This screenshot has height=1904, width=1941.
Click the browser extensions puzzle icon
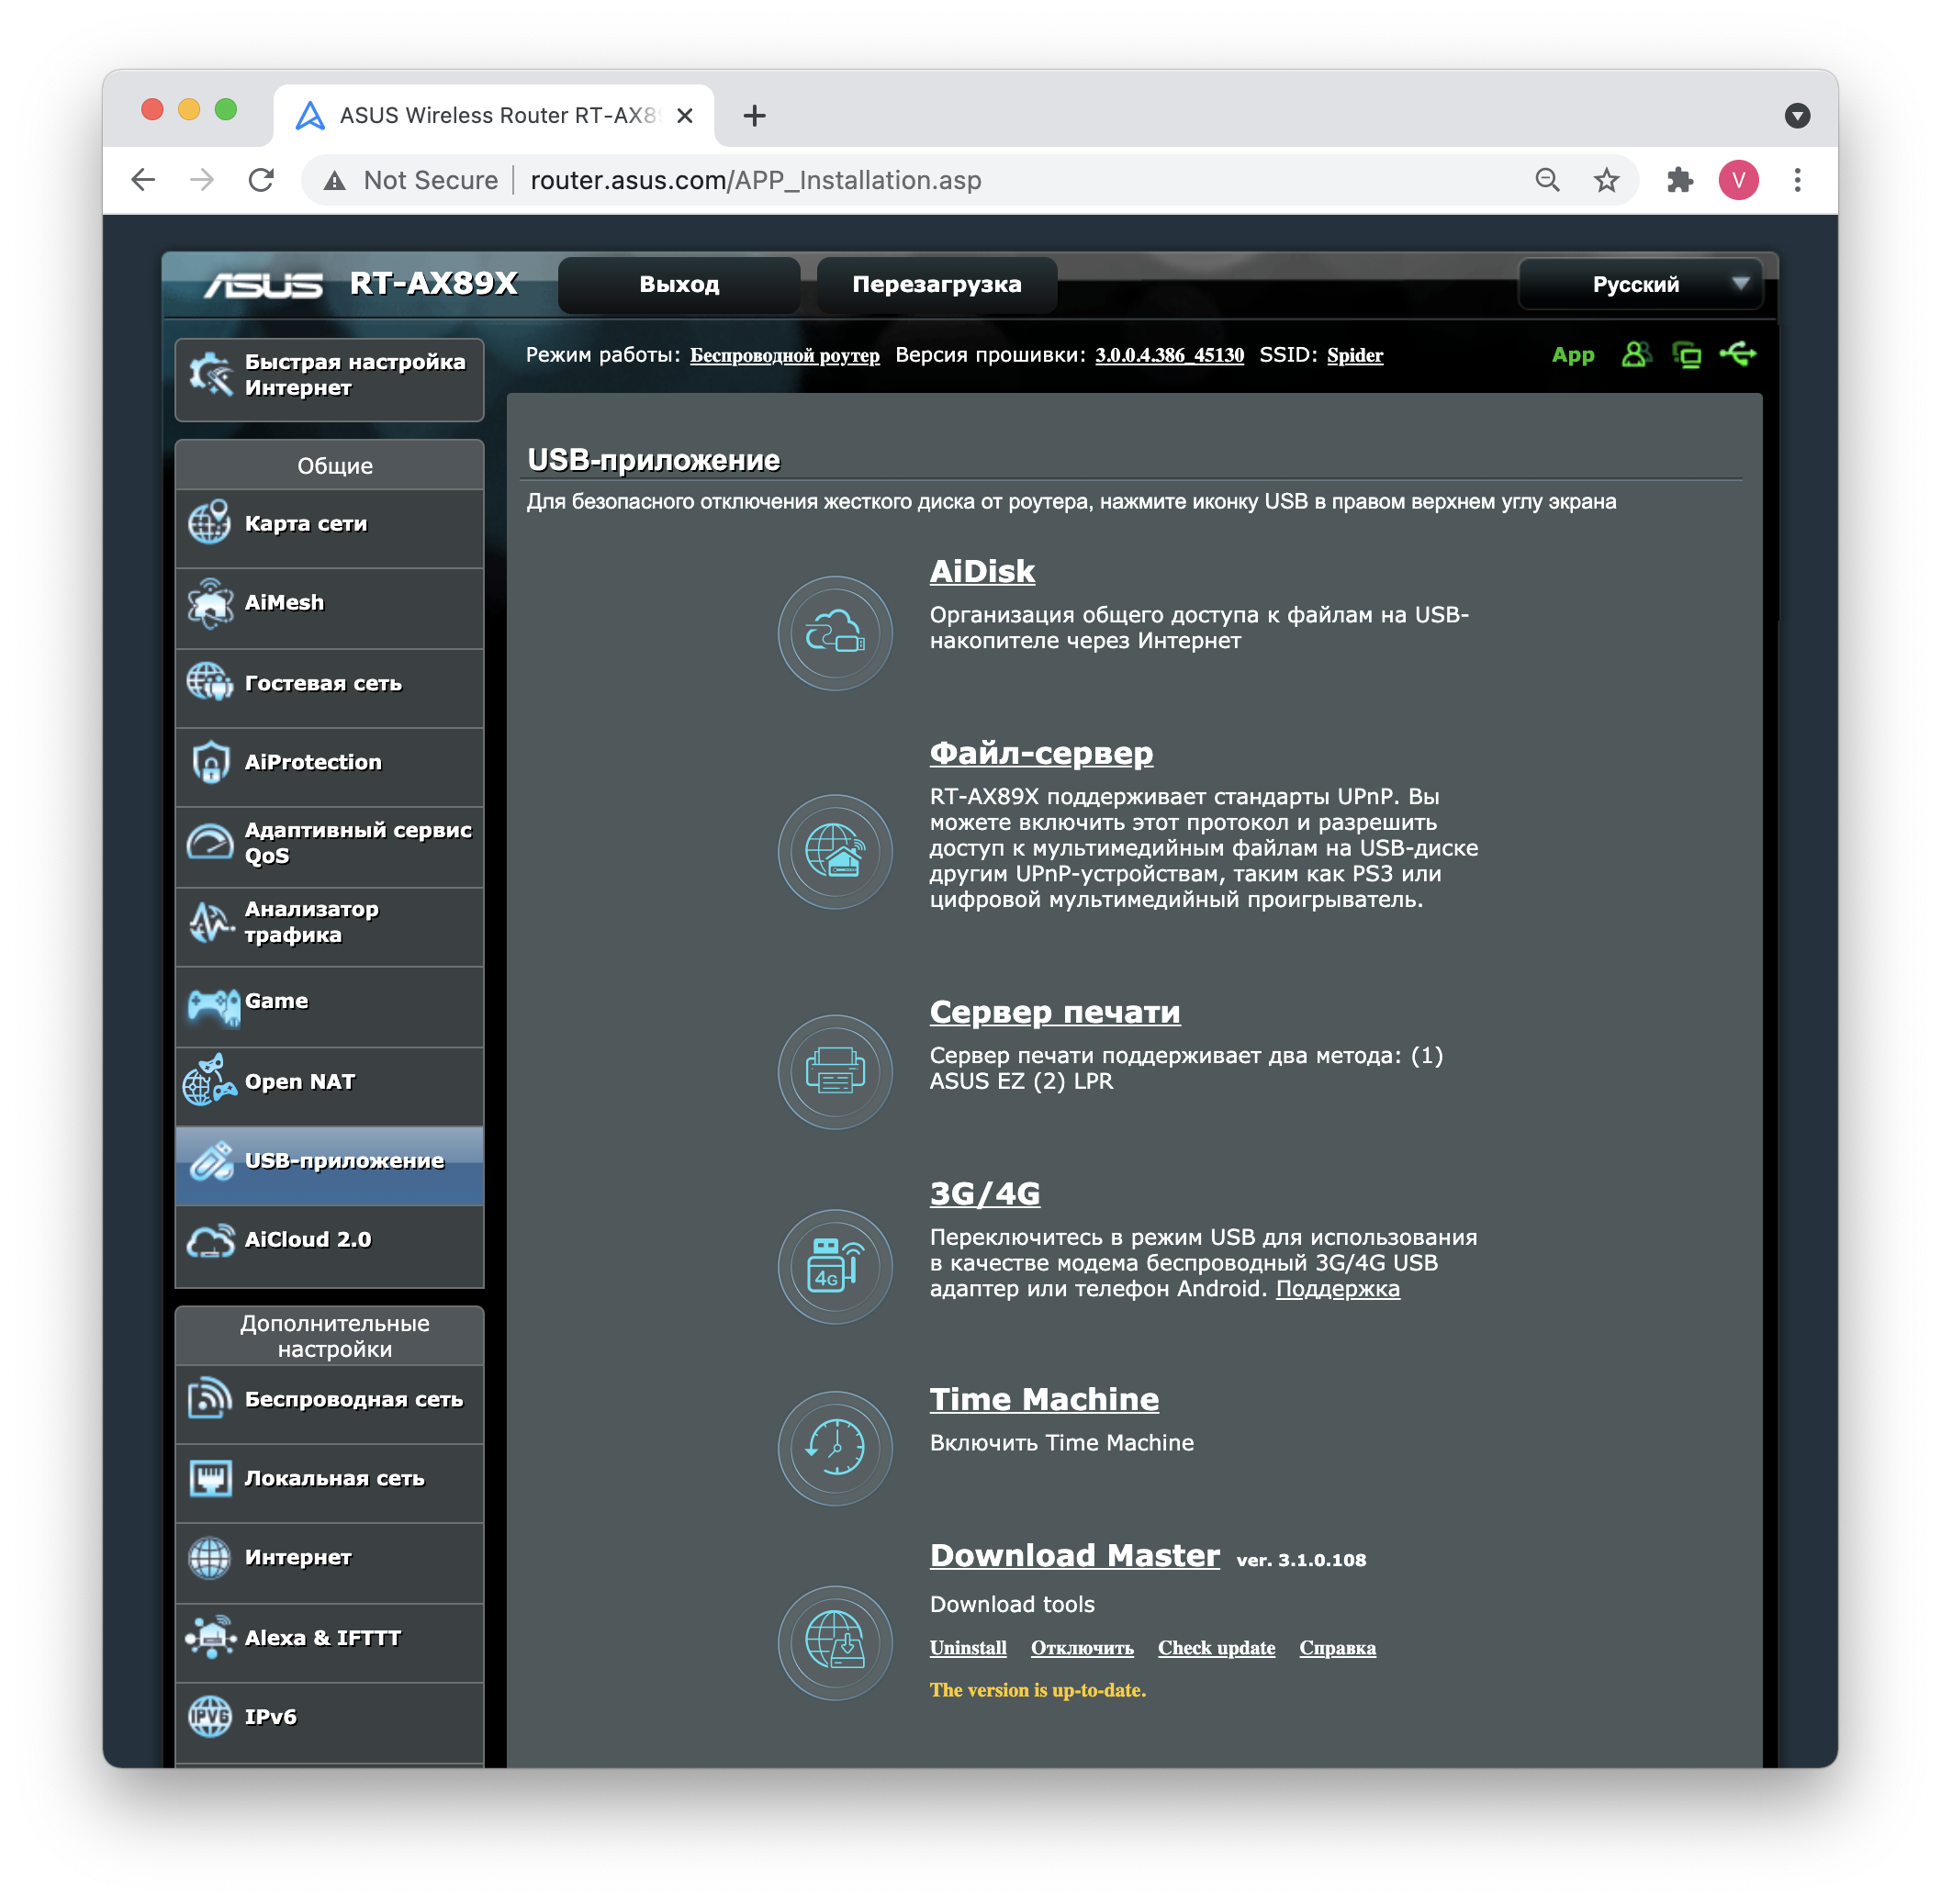click(x=1680, y=180)
